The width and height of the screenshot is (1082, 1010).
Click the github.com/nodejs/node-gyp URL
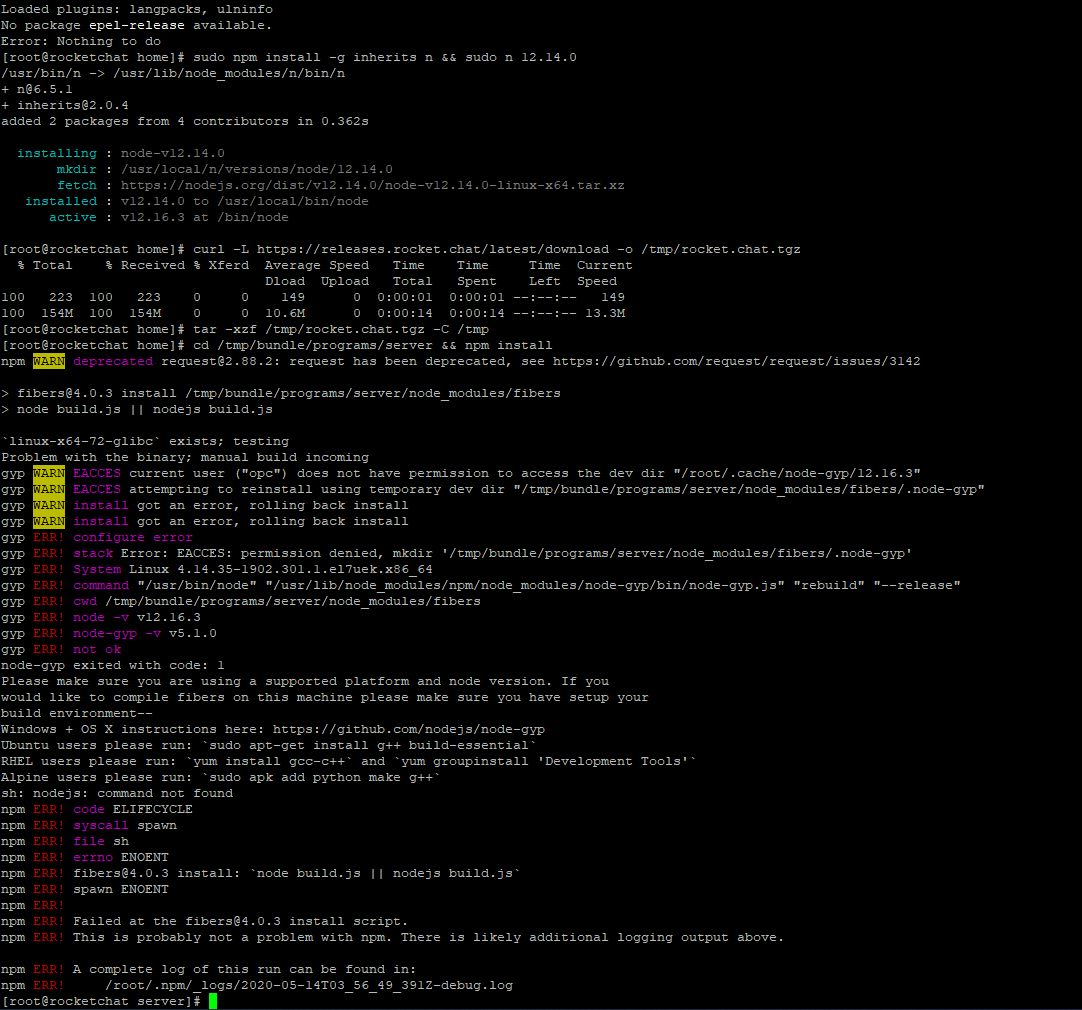point(409,729)
